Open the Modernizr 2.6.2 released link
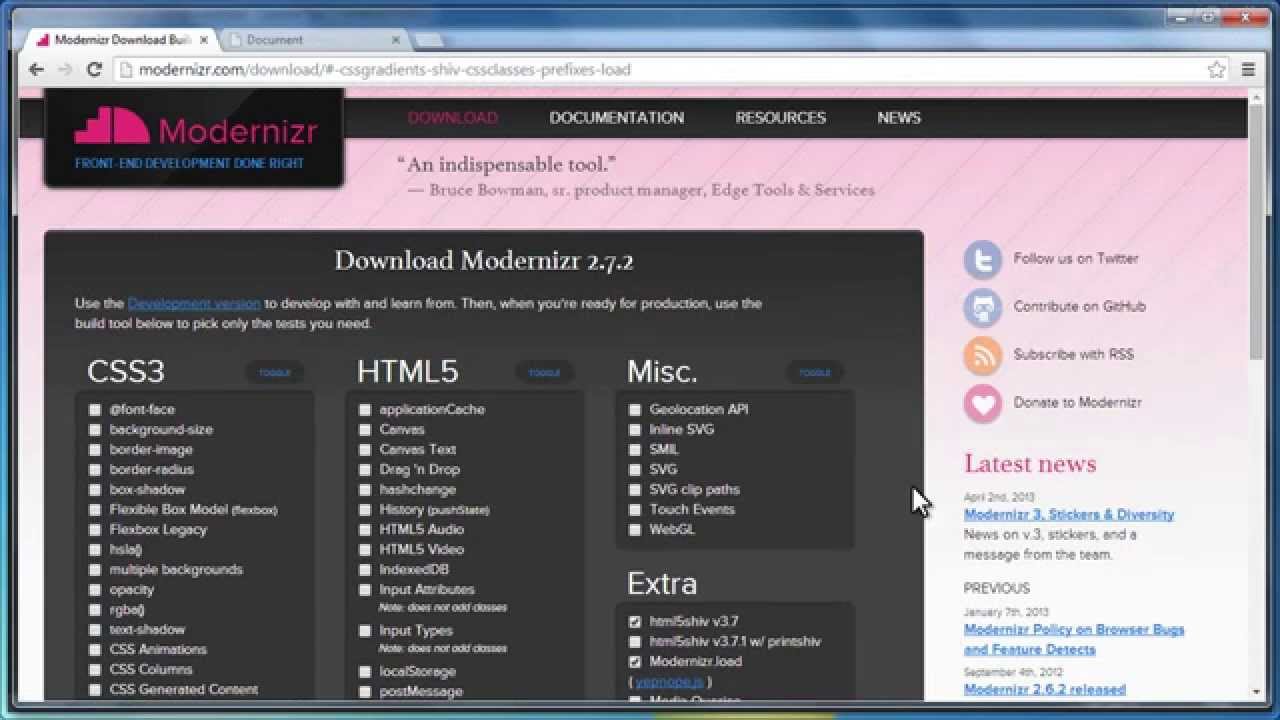1280x720 pixels. click(x=1045, y=690)
